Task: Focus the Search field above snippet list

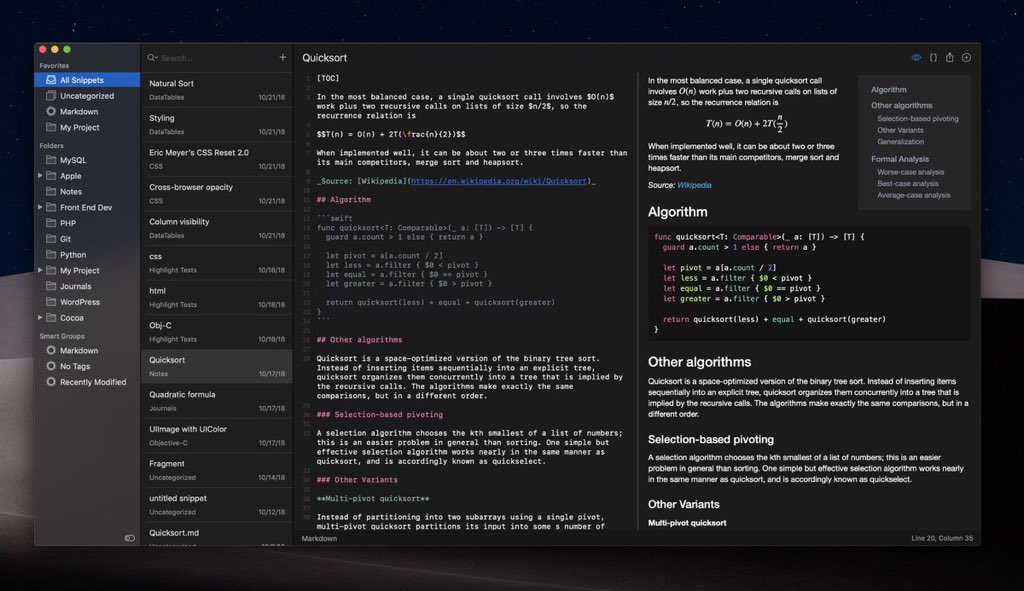Action: (x=212, y=58)
